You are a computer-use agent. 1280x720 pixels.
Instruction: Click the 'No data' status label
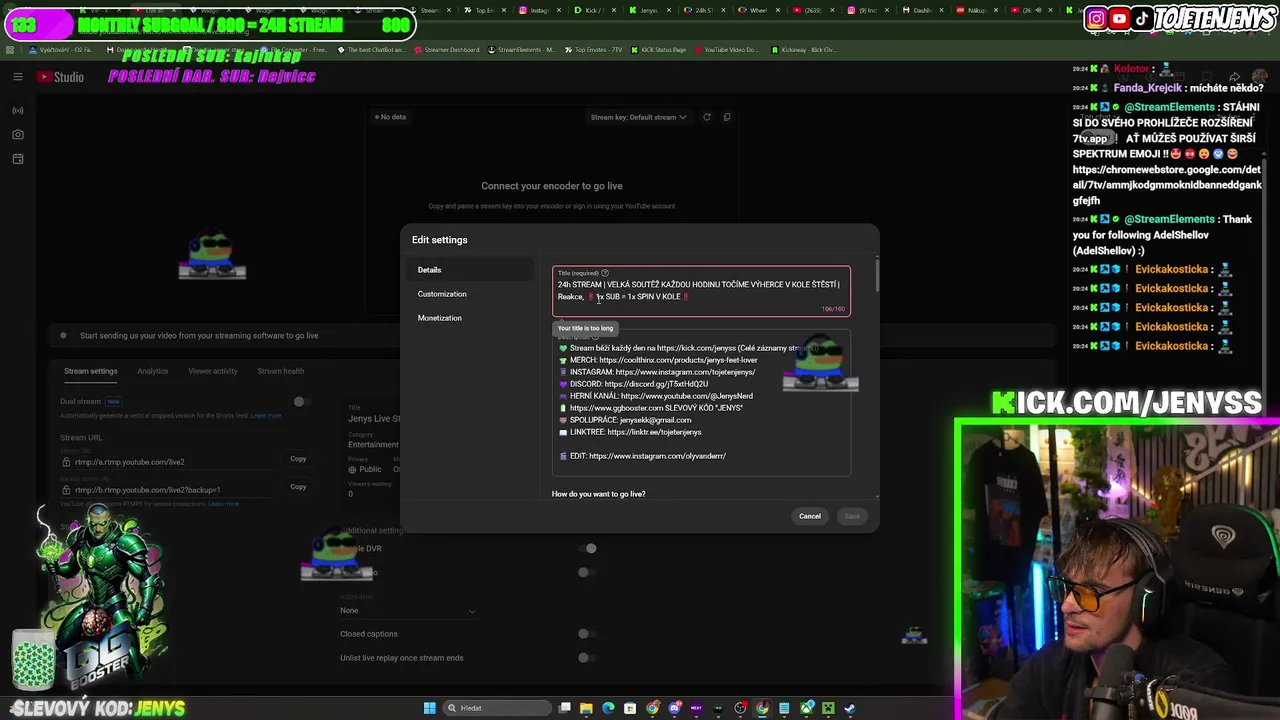[390, 117]
